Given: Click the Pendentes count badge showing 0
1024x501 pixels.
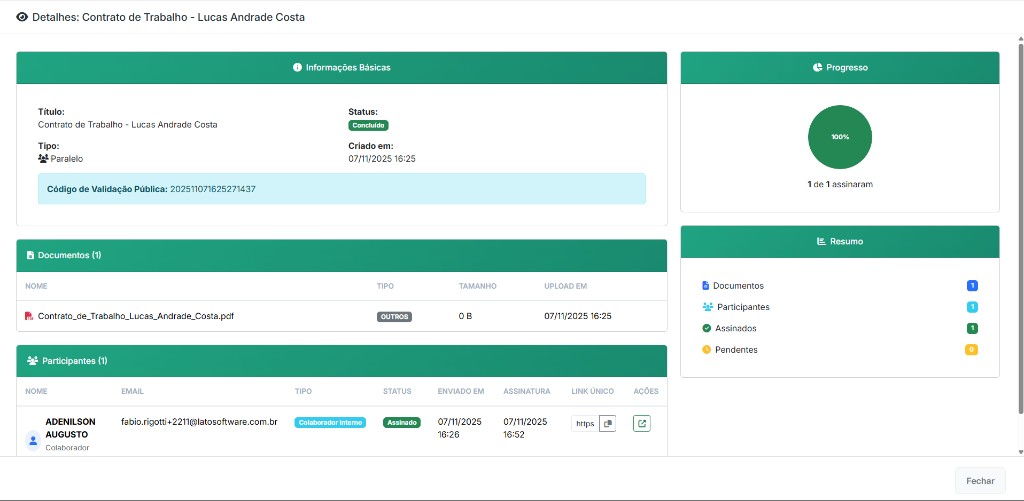Looking at the screenshot, I should click(972, 349).
